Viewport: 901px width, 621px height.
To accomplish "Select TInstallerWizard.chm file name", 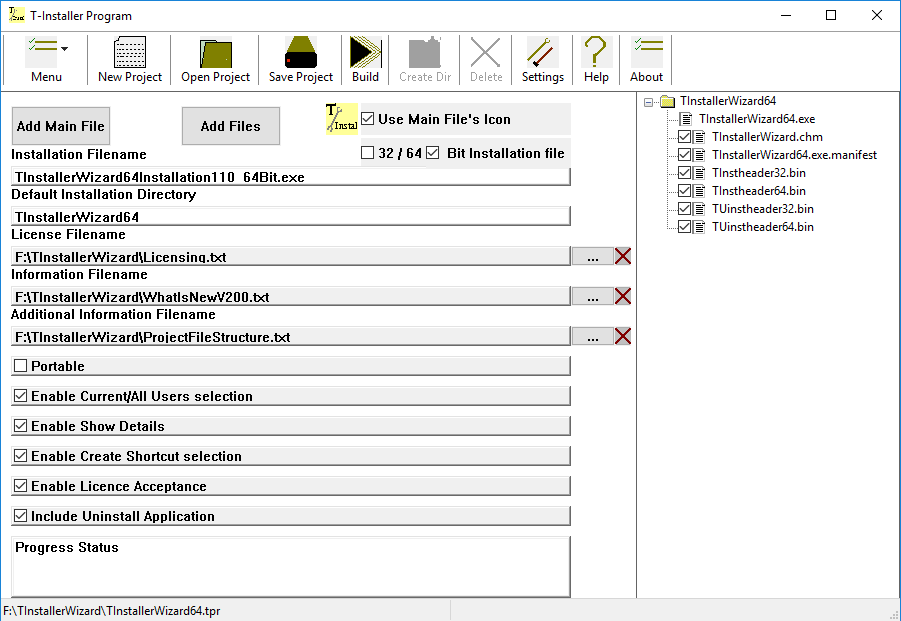I will [767, 137].
